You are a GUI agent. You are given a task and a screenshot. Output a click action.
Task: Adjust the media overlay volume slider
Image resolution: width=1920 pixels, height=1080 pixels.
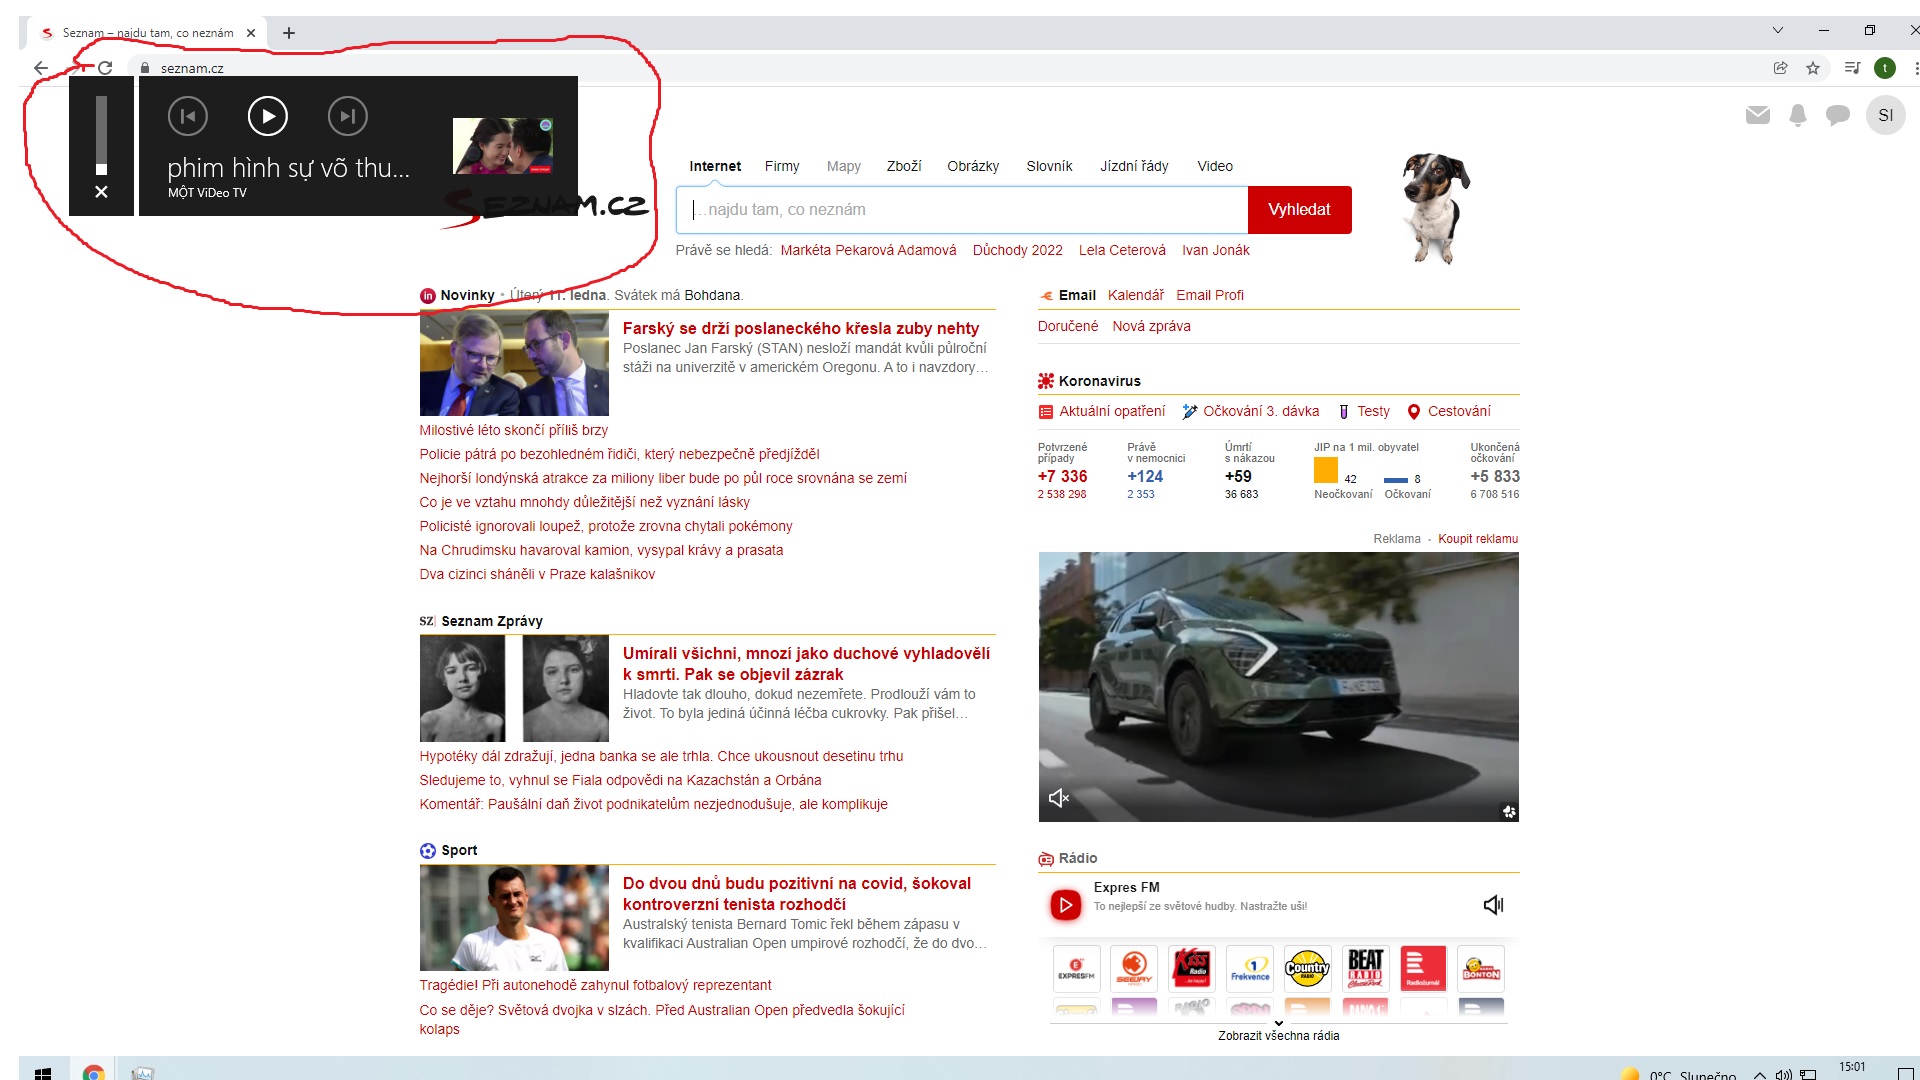[x=101, y=136]
